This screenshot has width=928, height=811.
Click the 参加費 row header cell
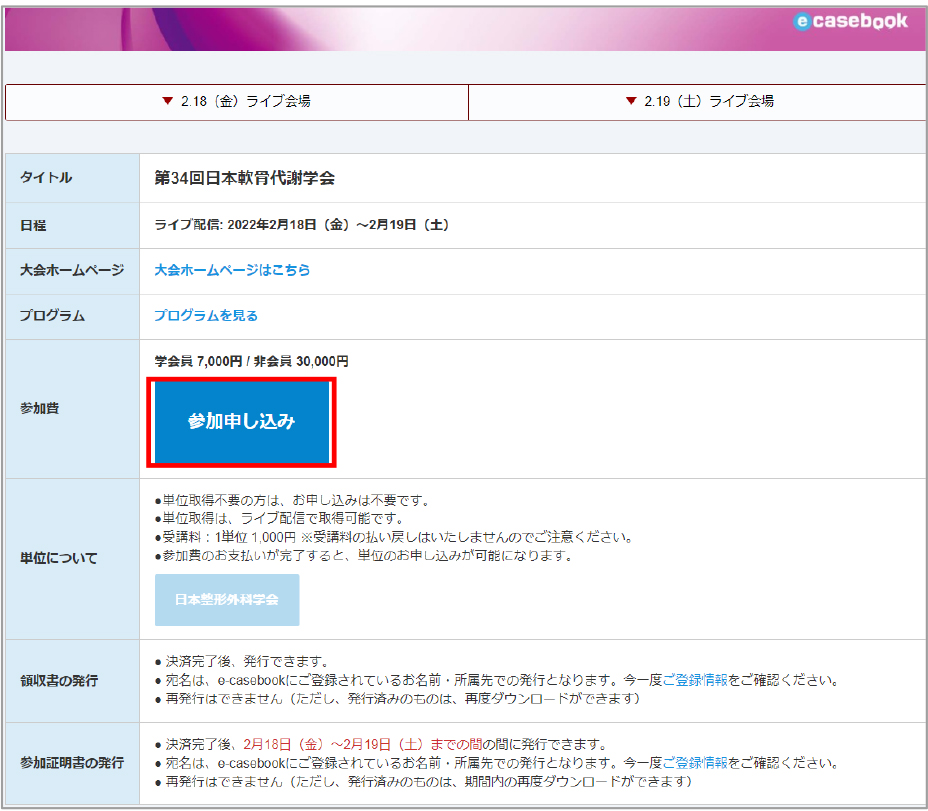(x=72, y=409)
